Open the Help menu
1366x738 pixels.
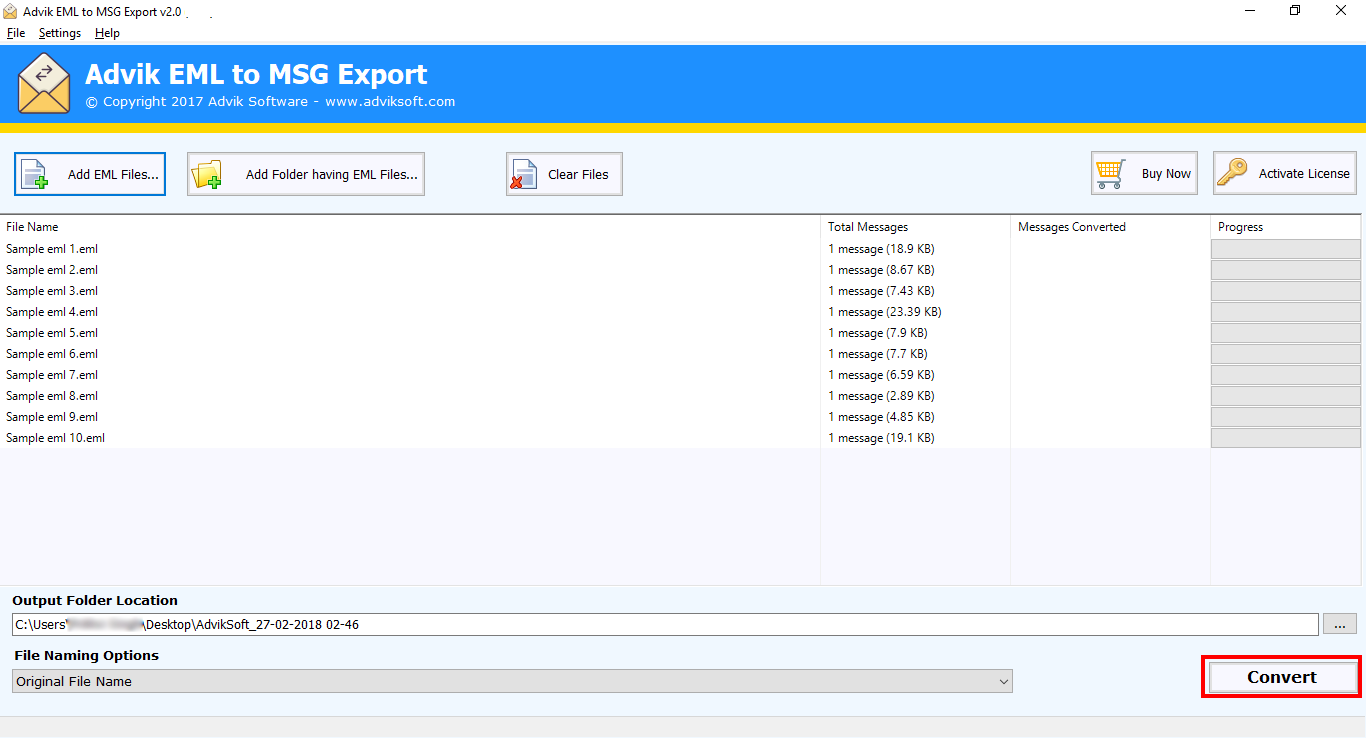click(107, 33)
